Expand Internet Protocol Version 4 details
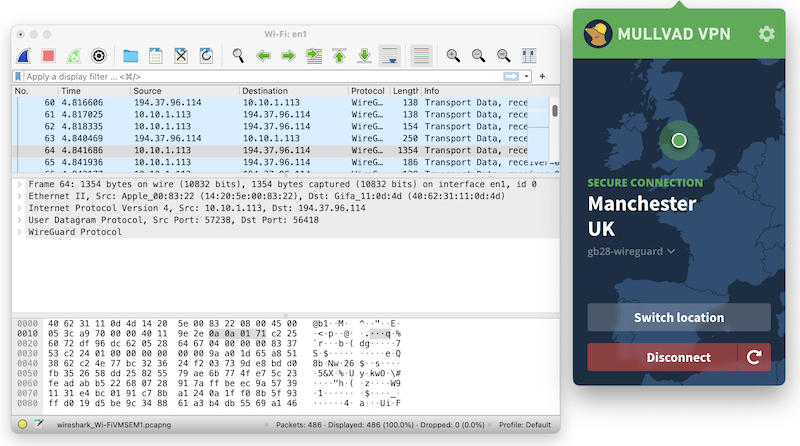 tap(19, 208)
